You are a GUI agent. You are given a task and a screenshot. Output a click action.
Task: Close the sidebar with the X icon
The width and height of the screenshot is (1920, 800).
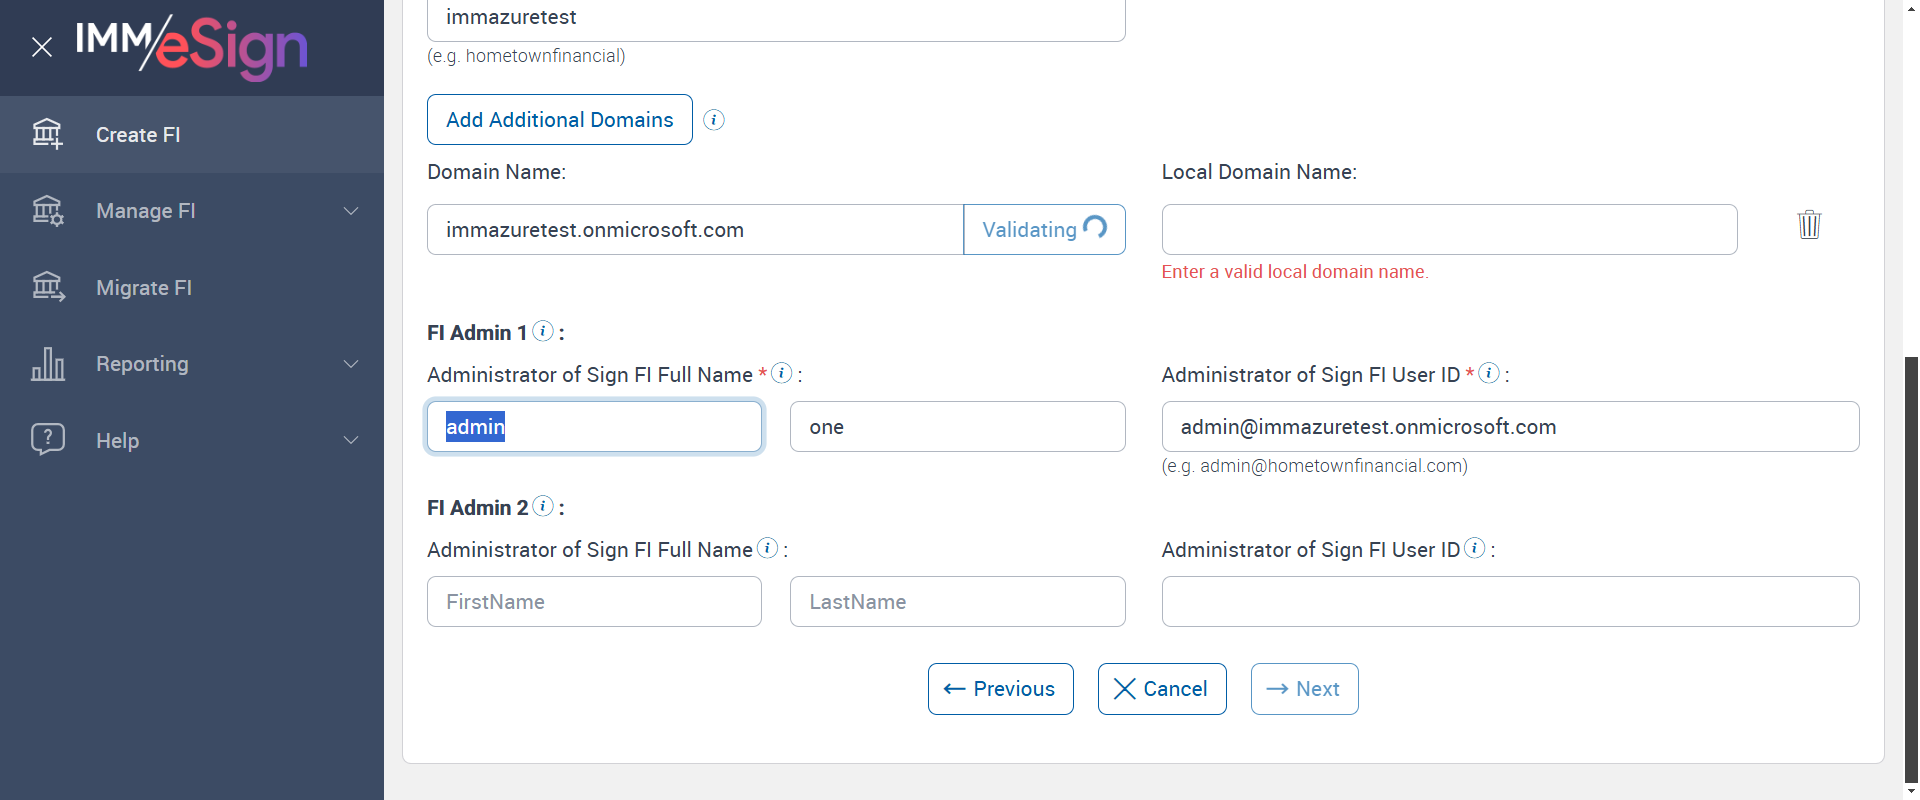coord(42,47)
